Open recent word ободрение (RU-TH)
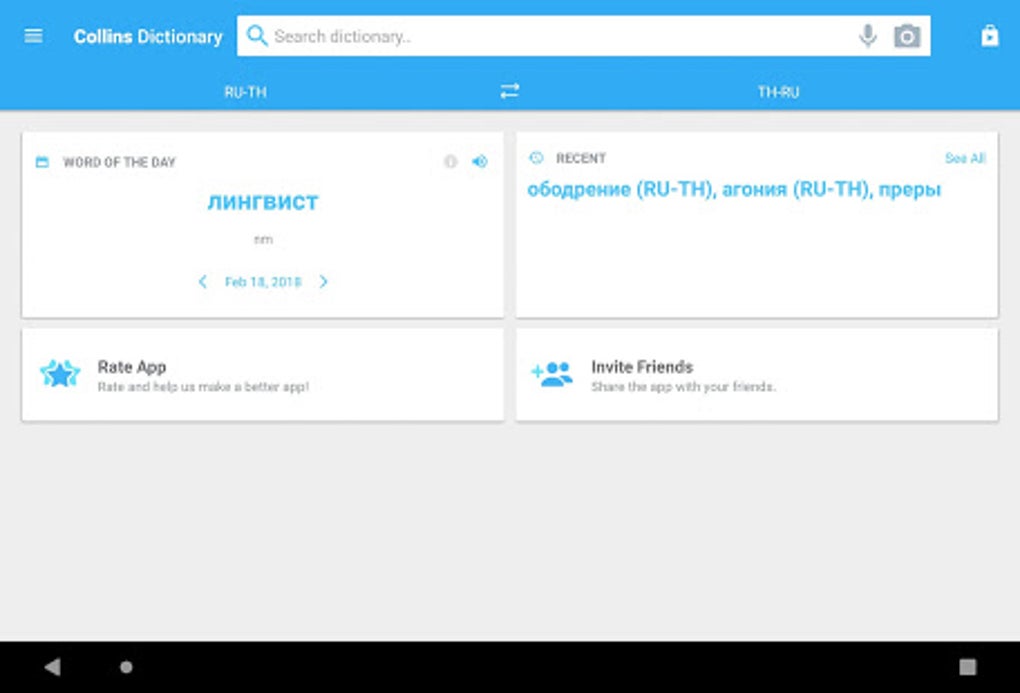1020x693 pixels. (621, 189)
